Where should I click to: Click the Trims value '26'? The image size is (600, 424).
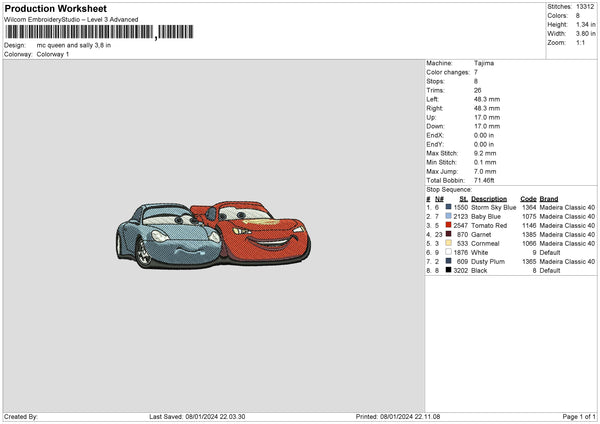point(478,90)
